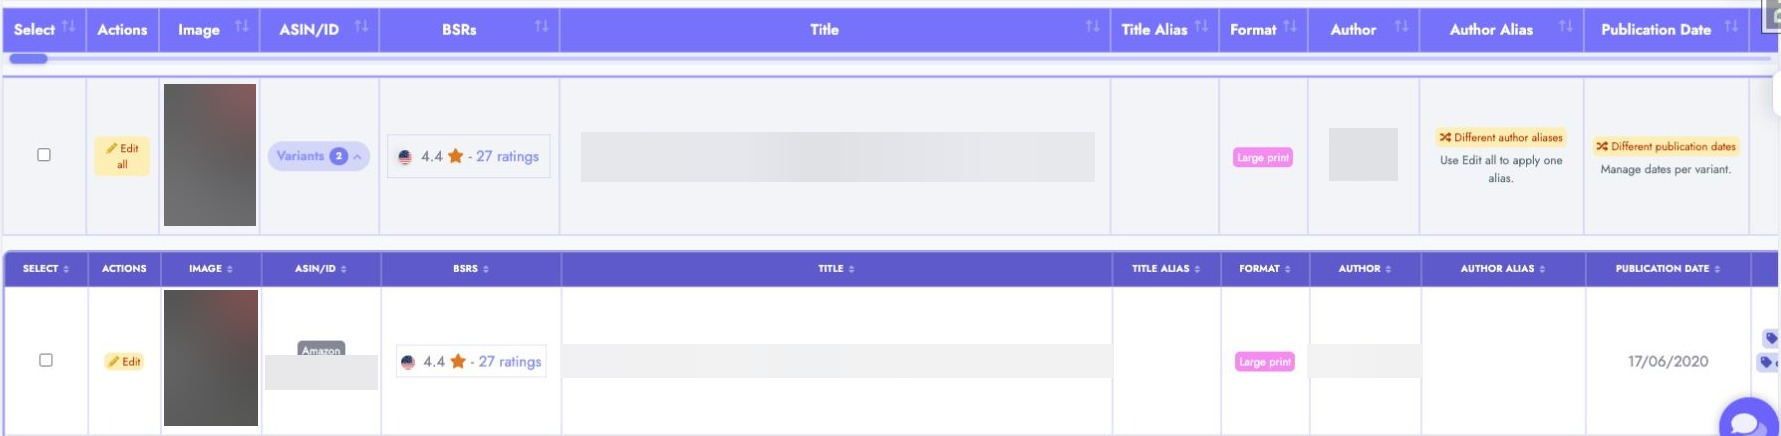Sort by Publication Date top header
This screenshot has height=436, width=1781.
click(x=1731, y=27)
